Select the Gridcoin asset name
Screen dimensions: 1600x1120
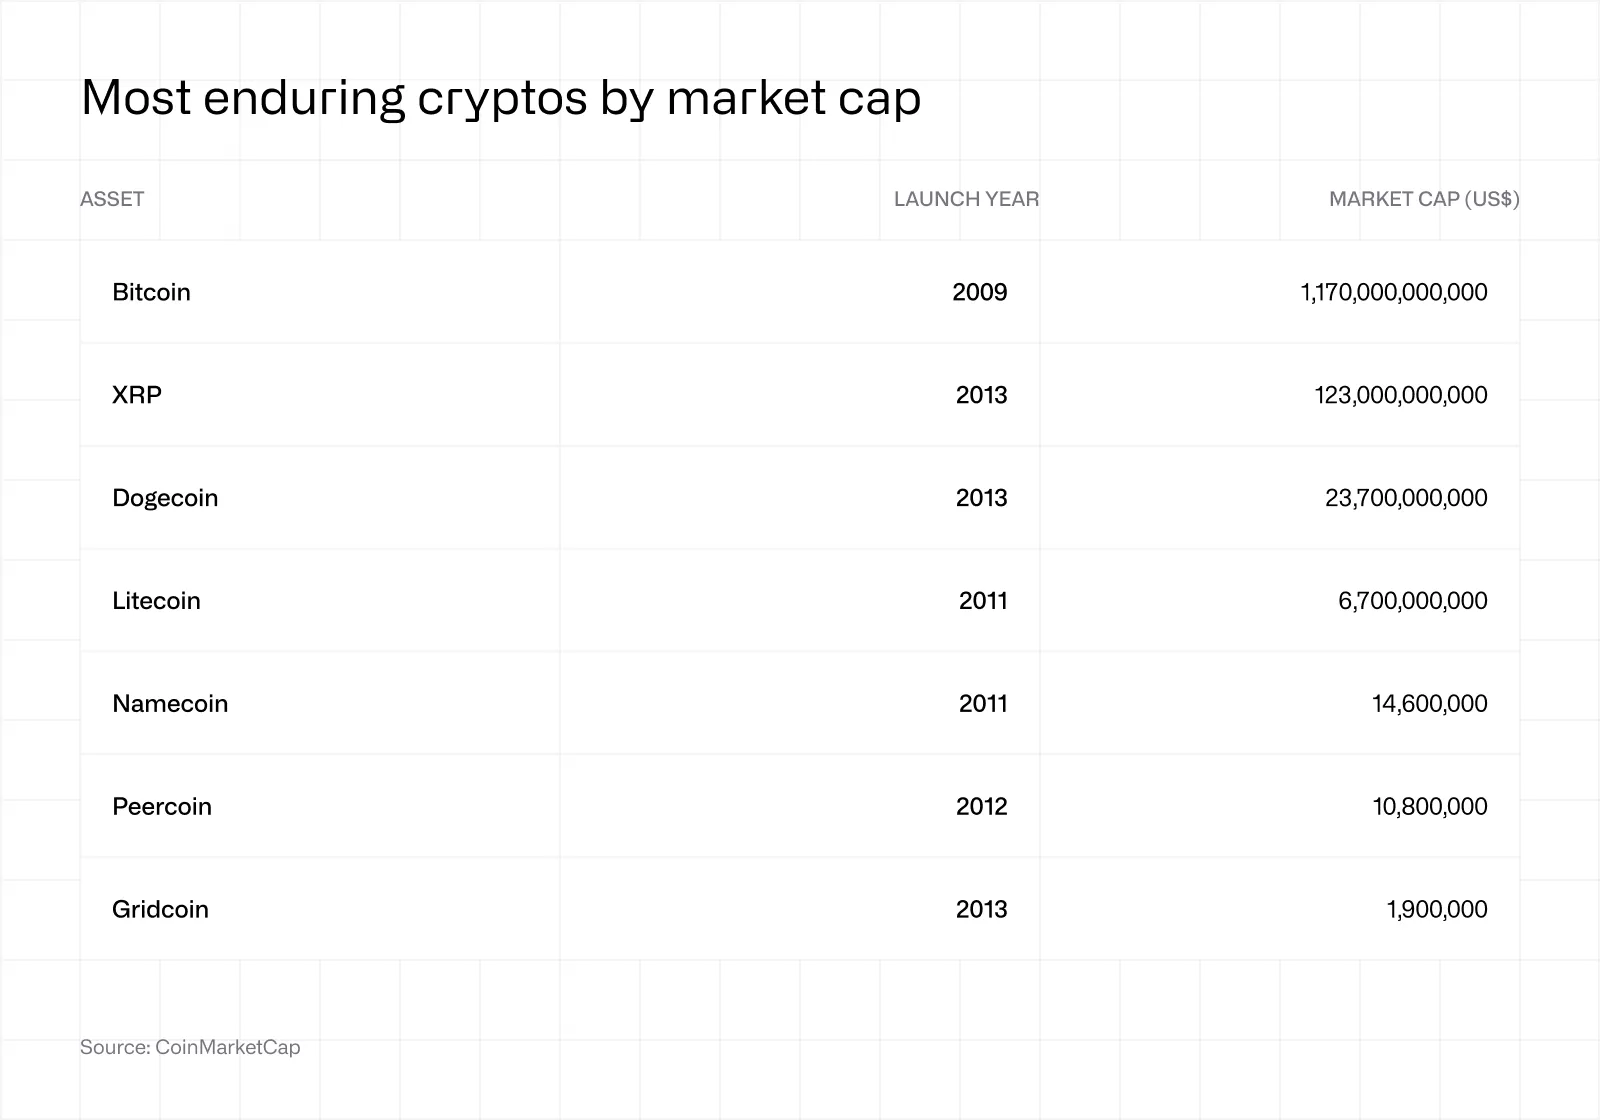coord(160,910)
